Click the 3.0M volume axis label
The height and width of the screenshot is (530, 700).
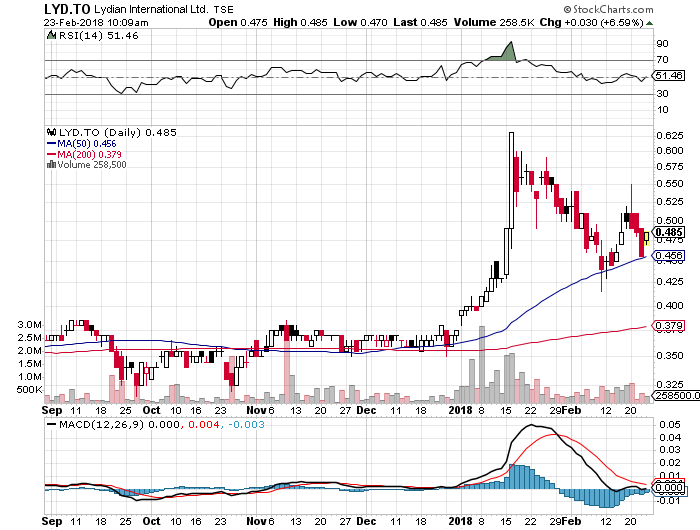30,325
